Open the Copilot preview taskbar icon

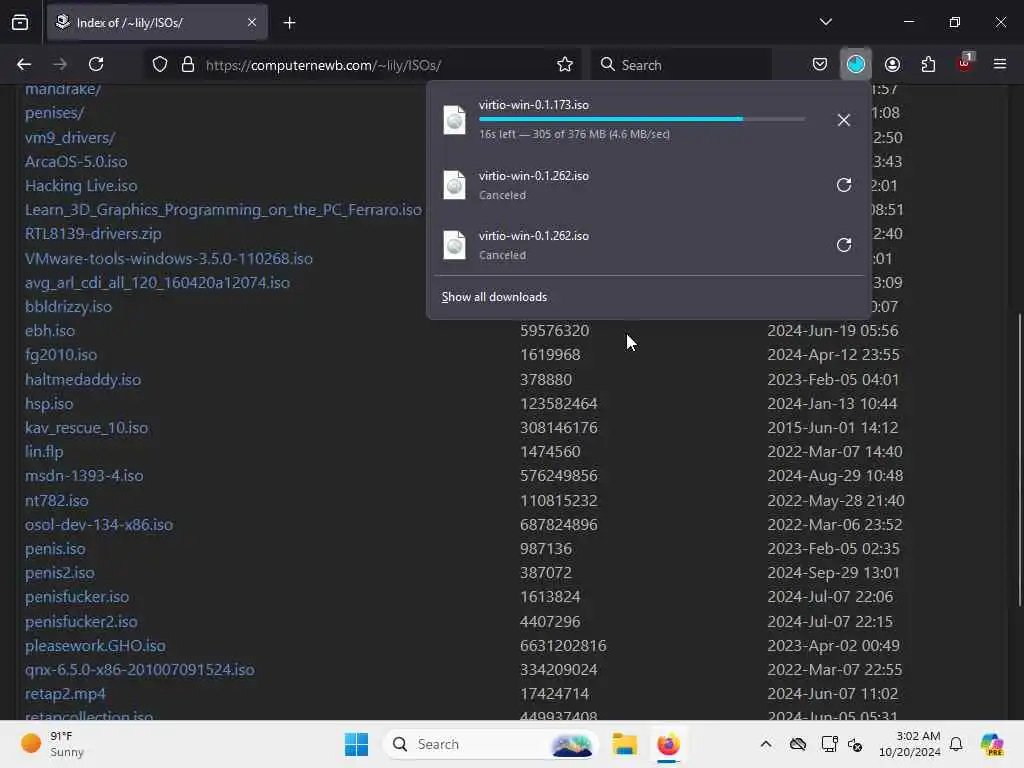[x=991, y=744]
